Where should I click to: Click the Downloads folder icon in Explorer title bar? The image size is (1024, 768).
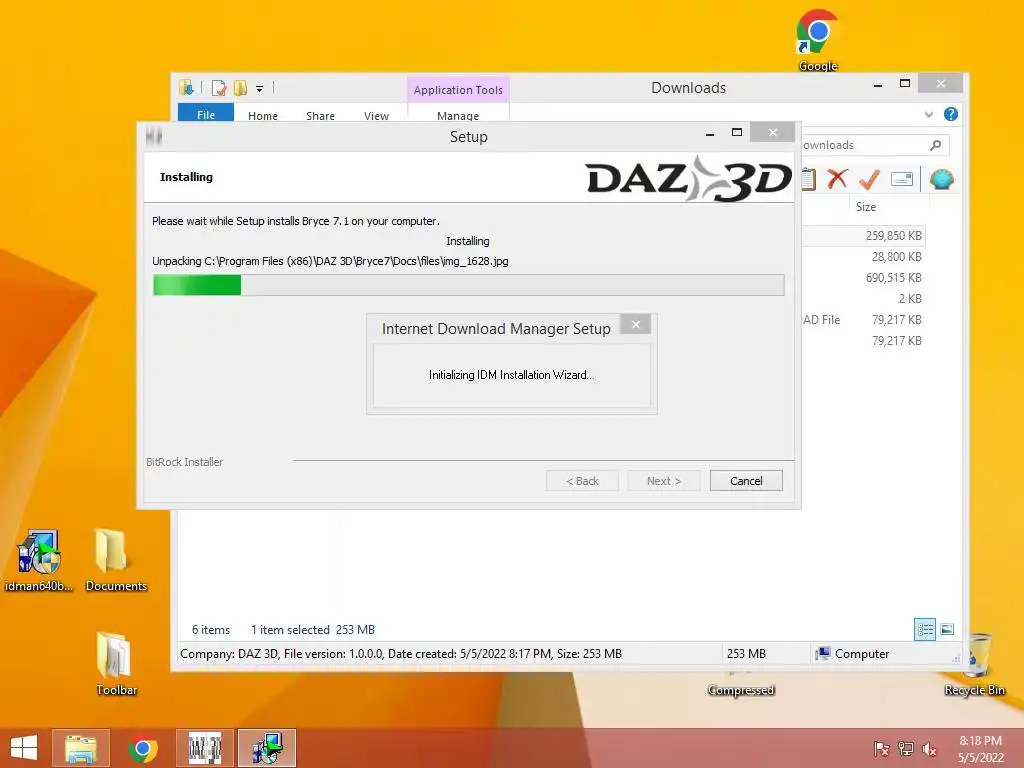tap(186, 88)
